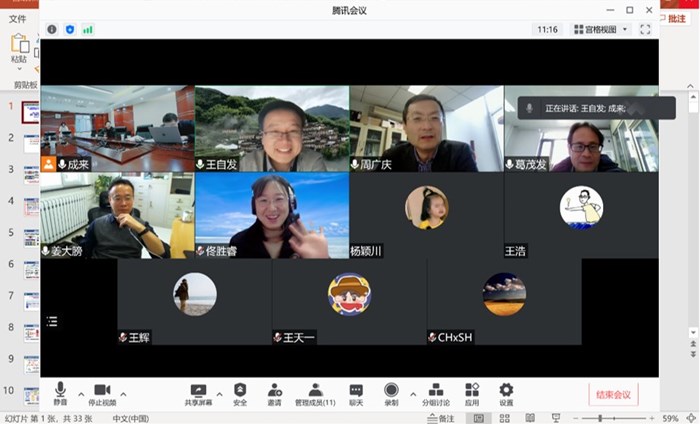The width and height of the screenshot is (700, 424).
Task: Click the meeting info icon at top left
Action: [52, 30]
